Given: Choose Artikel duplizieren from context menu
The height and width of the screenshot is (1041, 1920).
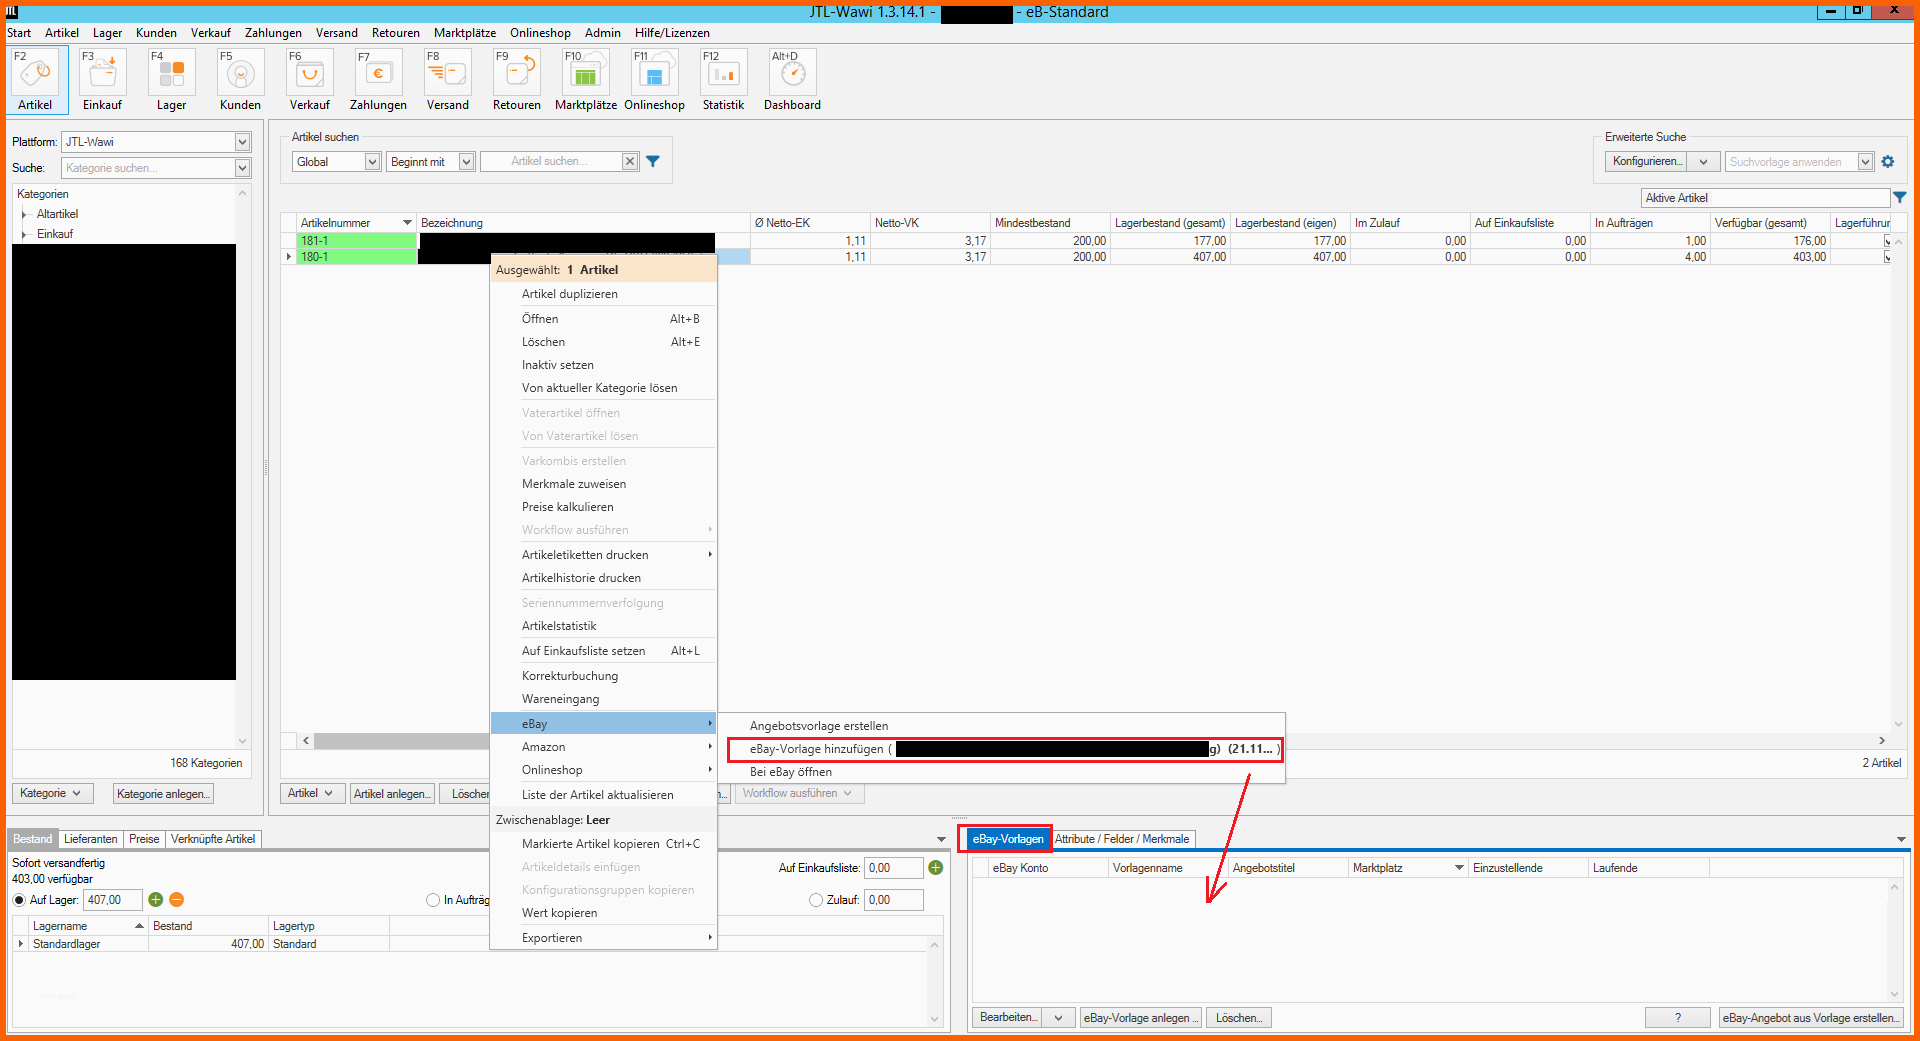Looking at the screenshot, I should click(569, 294).
